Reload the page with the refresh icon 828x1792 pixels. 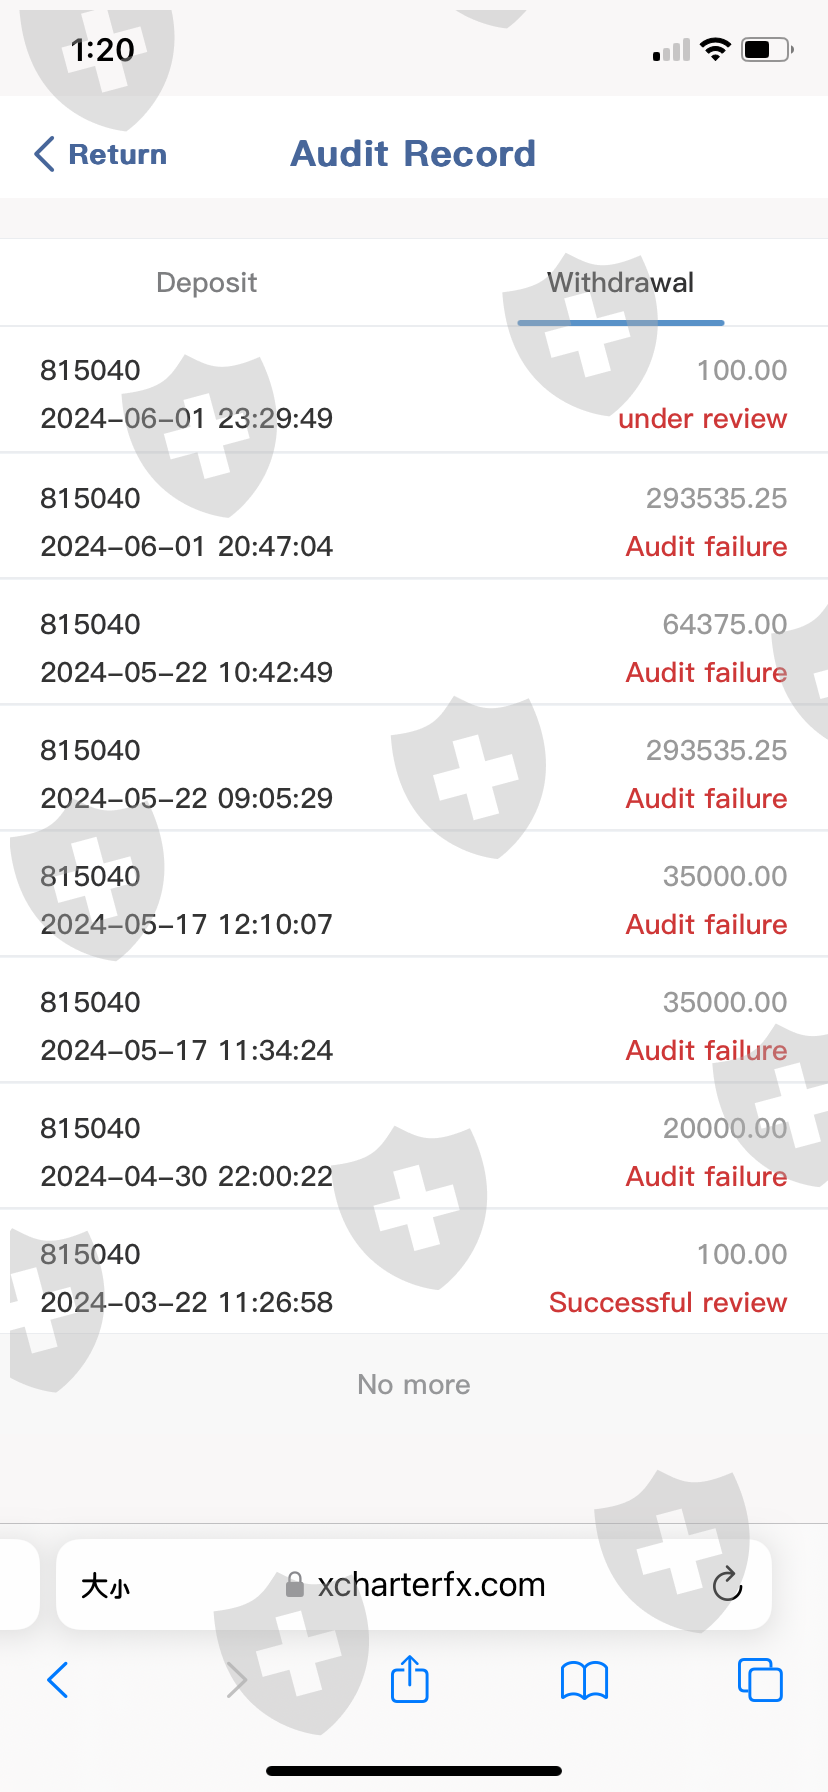pyautogui.click(x=727, y=1584)
